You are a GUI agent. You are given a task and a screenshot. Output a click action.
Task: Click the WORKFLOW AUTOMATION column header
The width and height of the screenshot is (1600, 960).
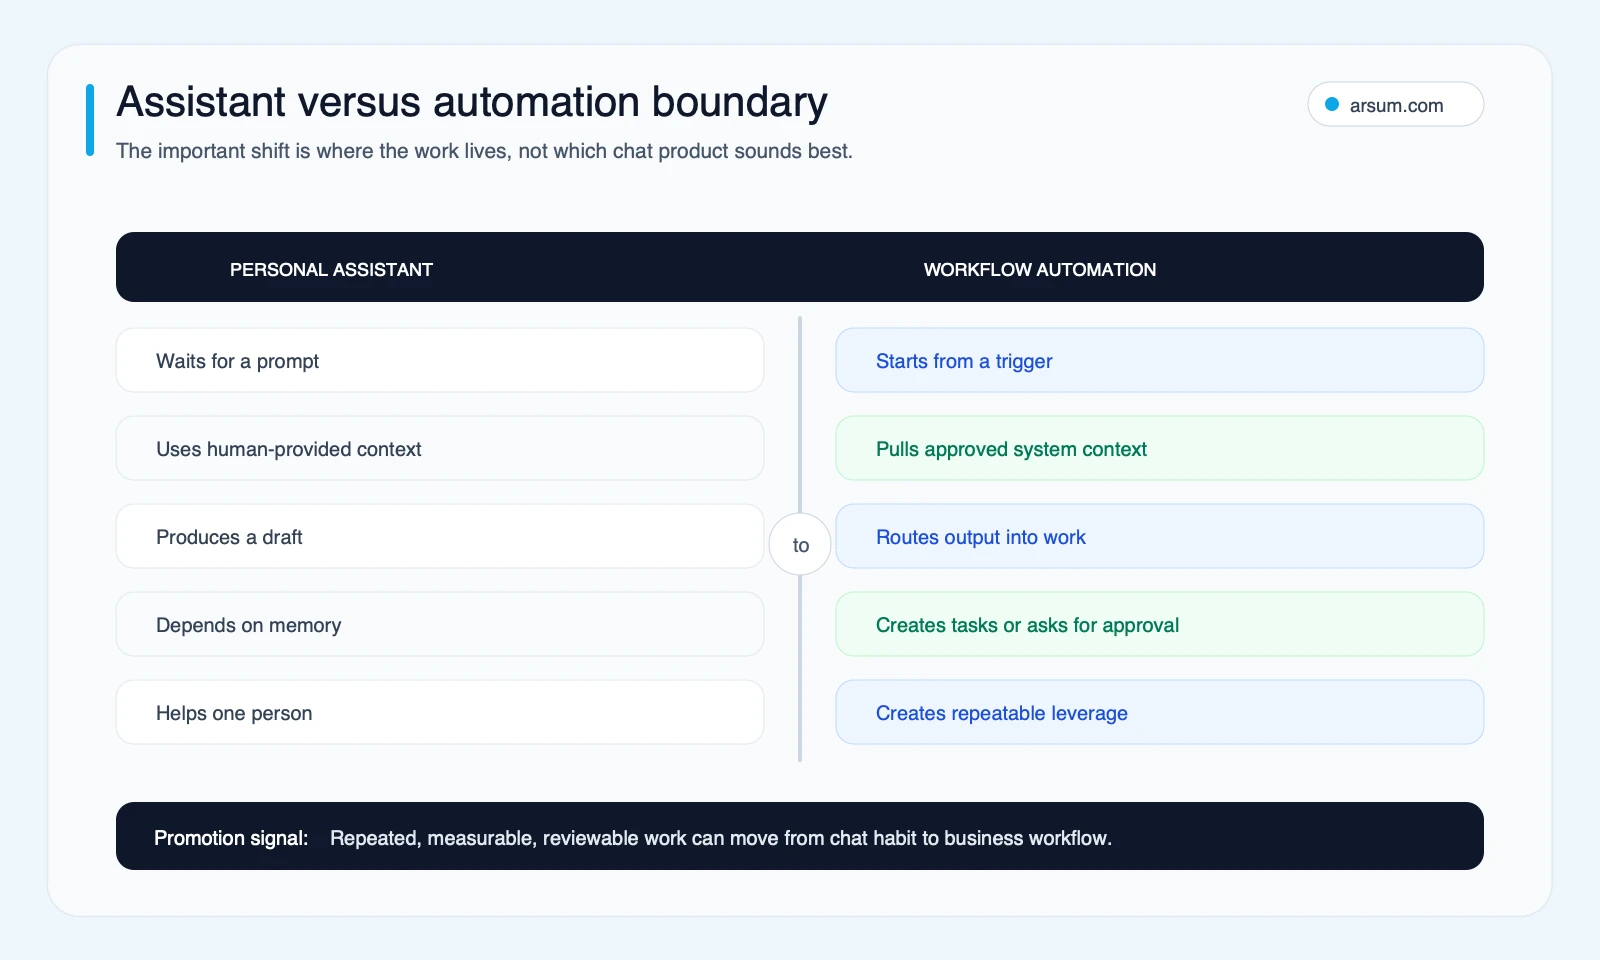tap(1040, 269)
